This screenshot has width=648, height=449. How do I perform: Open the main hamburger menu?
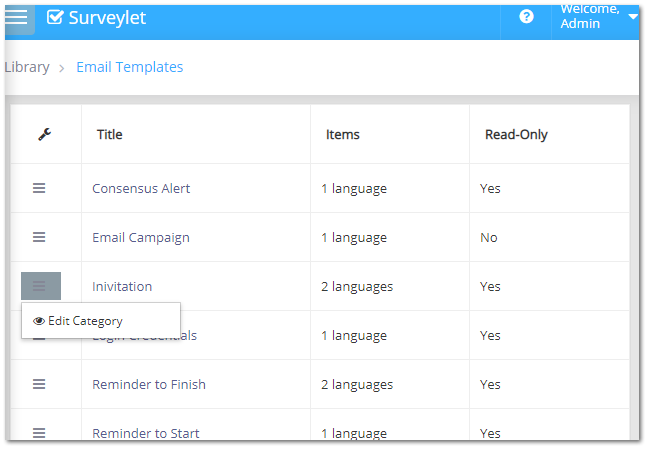[17, 18]
